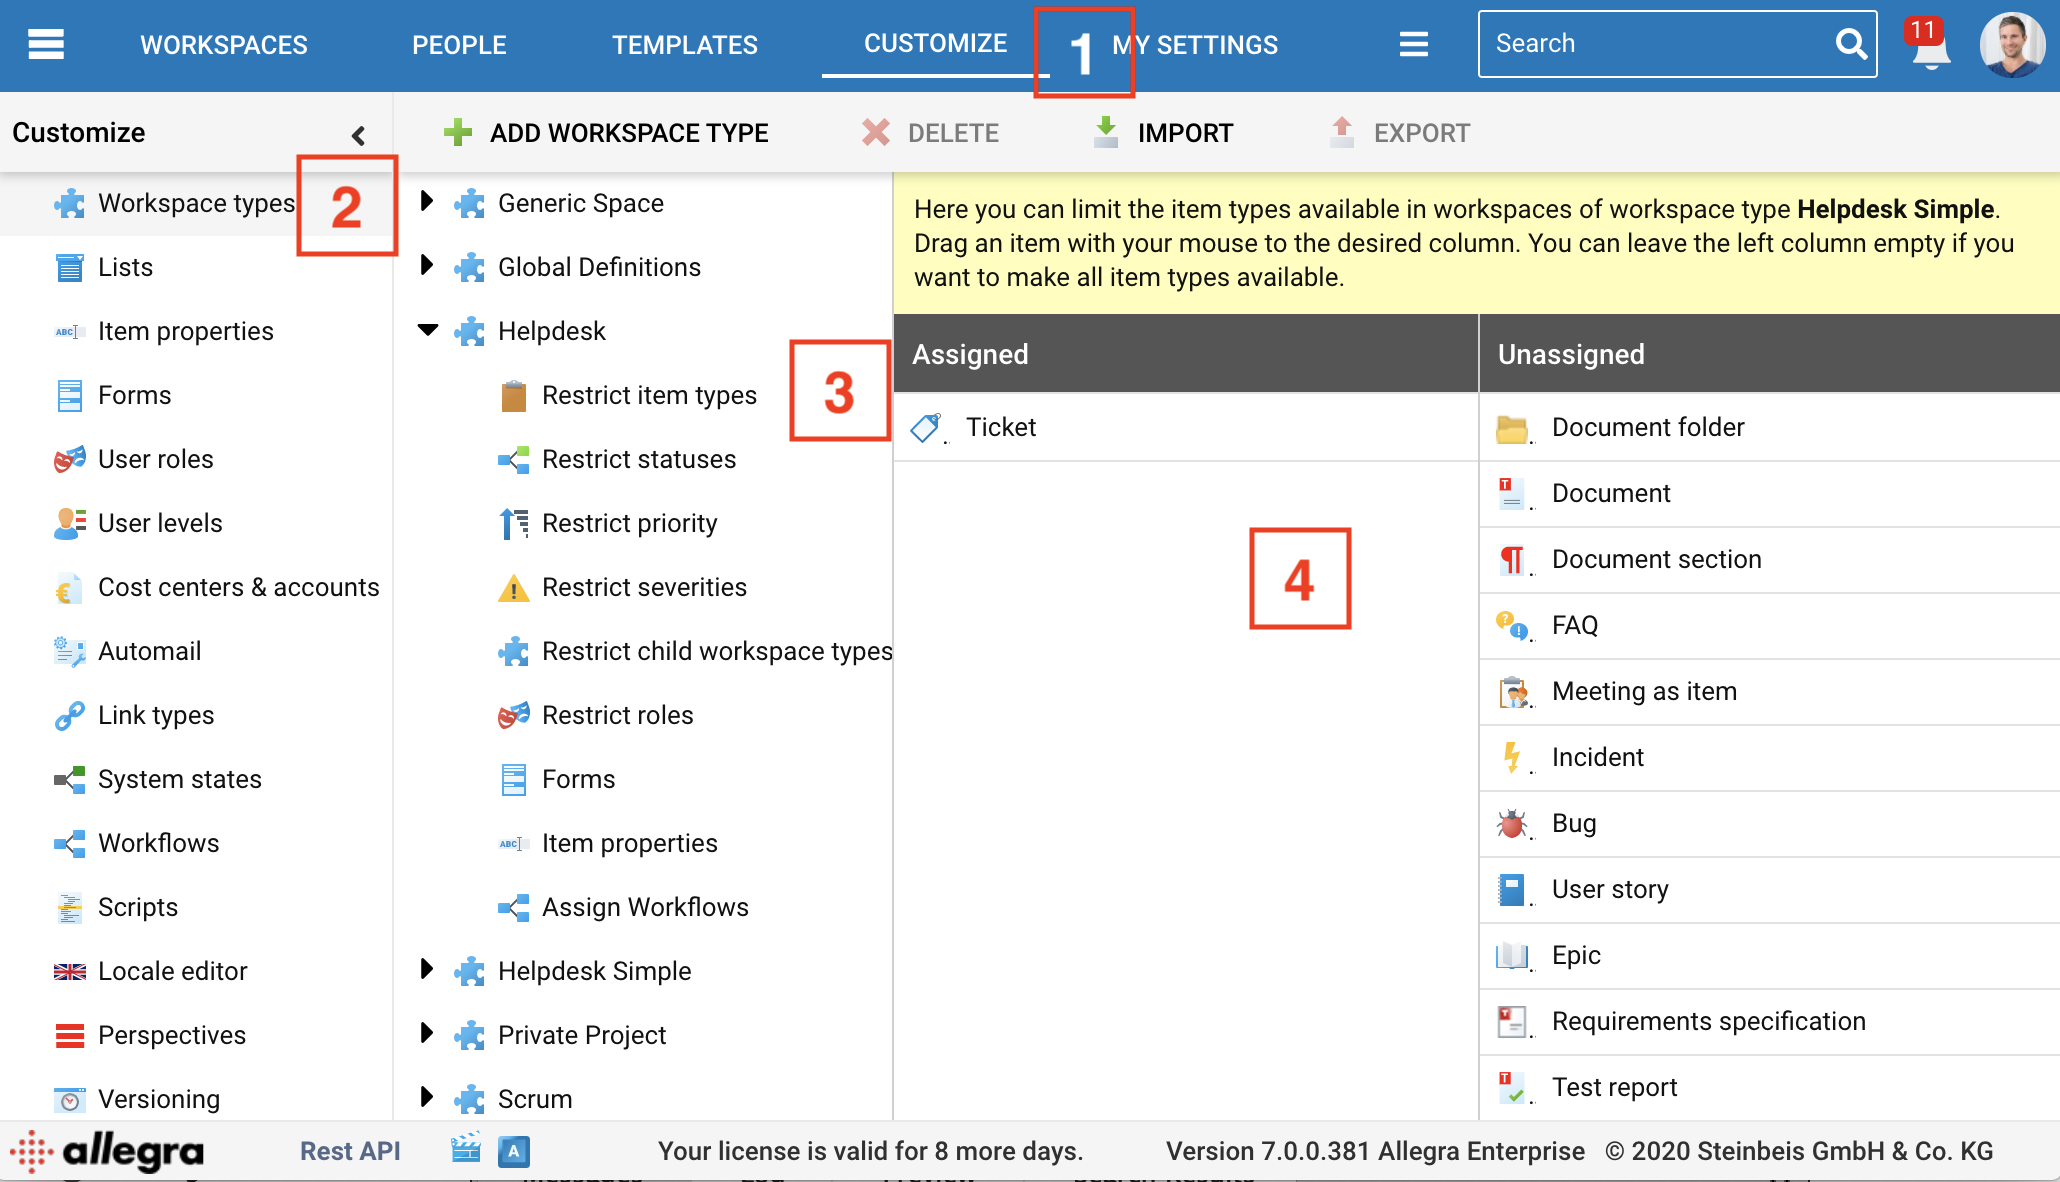Click the User roles masks icon
This screenshot has height=1182, width=2060.
(x=69, y=459)
